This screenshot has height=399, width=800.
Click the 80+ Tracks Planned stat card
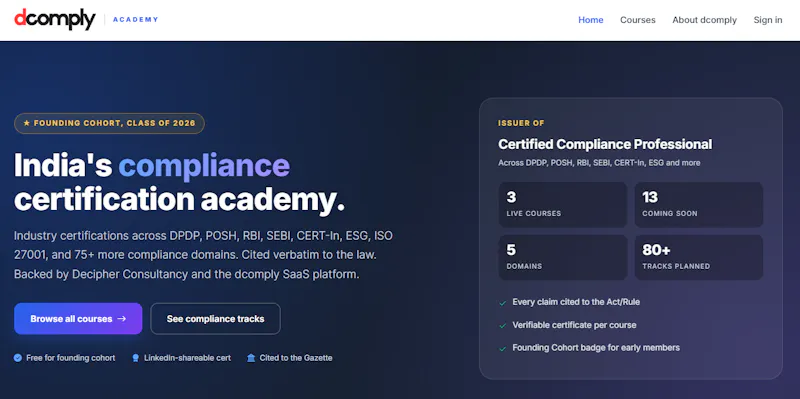coord(698,257)
